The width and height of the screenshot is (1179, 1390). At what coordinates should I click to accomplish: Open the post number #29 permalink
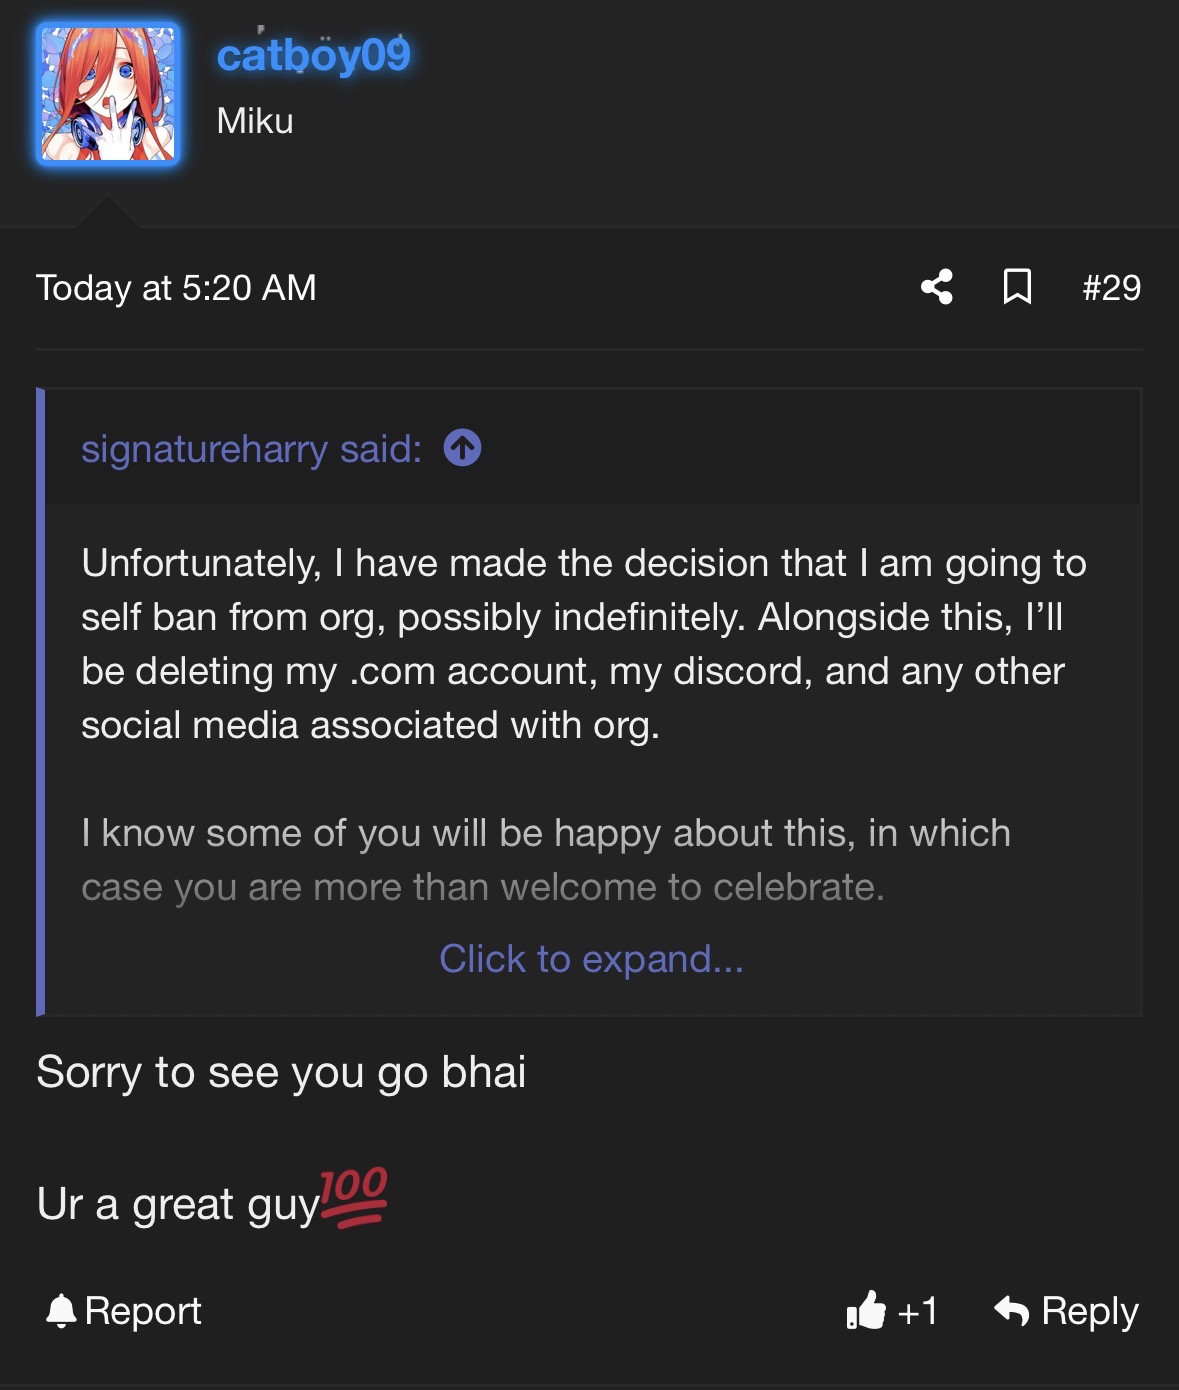1111,288
